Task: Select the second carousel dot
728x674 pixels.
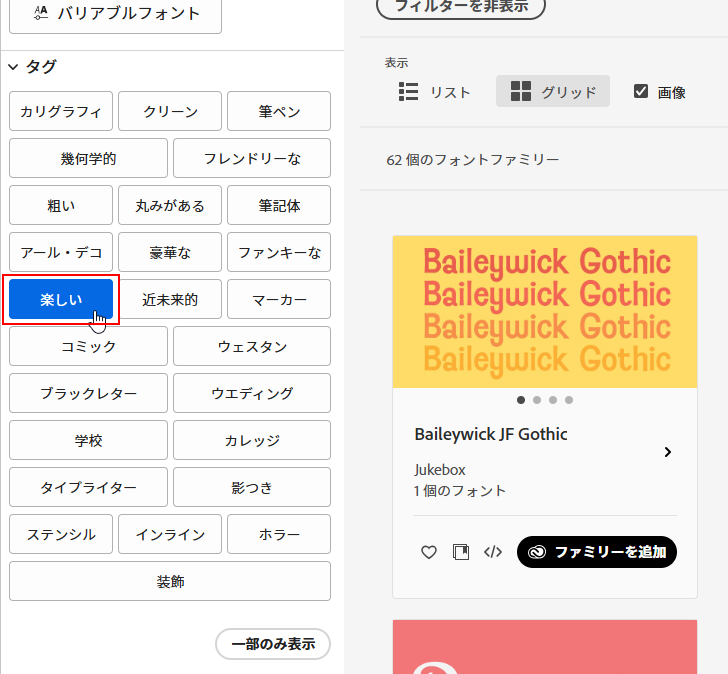Action: click(x=537, y=400)
